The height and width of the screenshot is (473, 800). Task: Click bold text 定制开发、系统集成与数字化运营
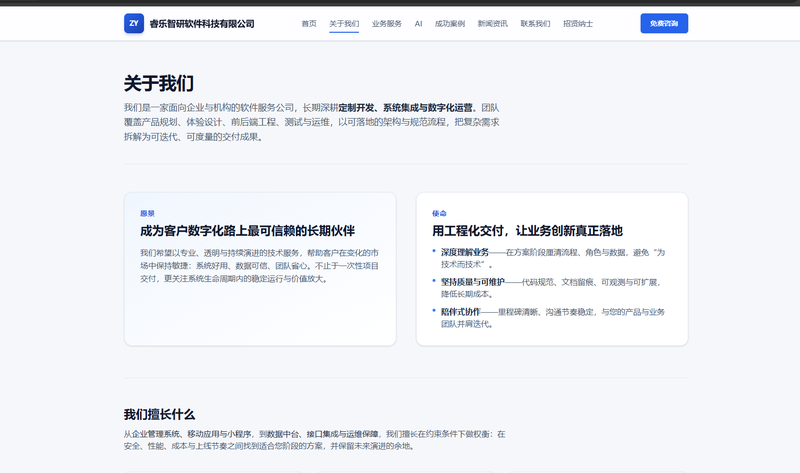click(405, 108)
